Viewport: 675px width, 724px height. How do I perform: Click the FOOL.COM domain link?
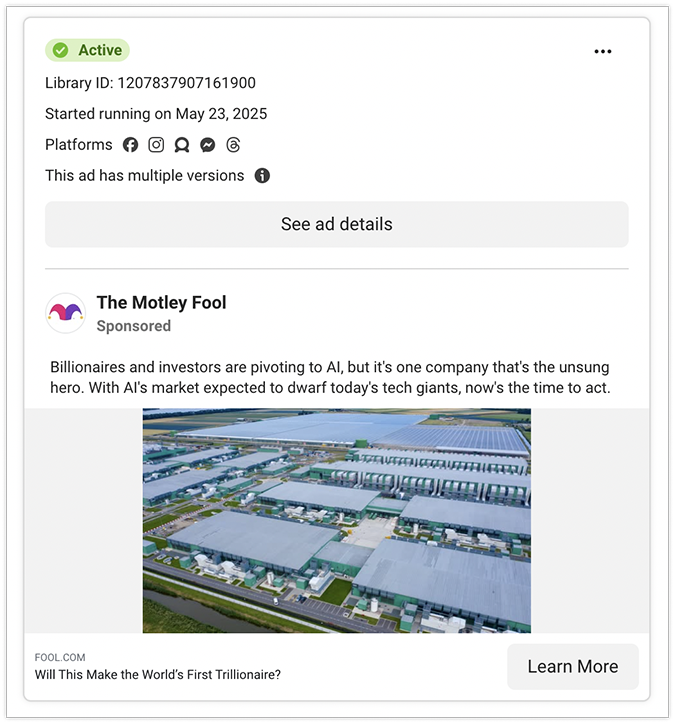click(60, 657)
